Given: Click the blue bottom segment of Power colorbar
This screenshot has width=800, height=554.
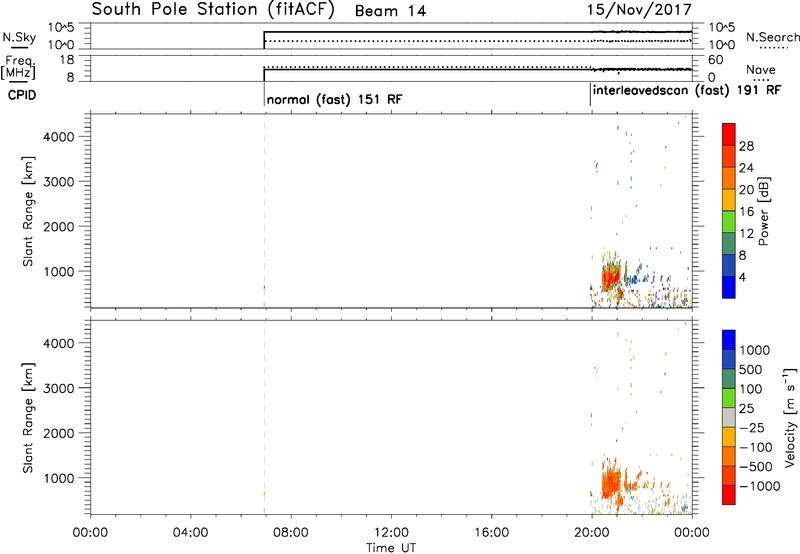Looking at the screenshot, I should (x=729, y=287).
